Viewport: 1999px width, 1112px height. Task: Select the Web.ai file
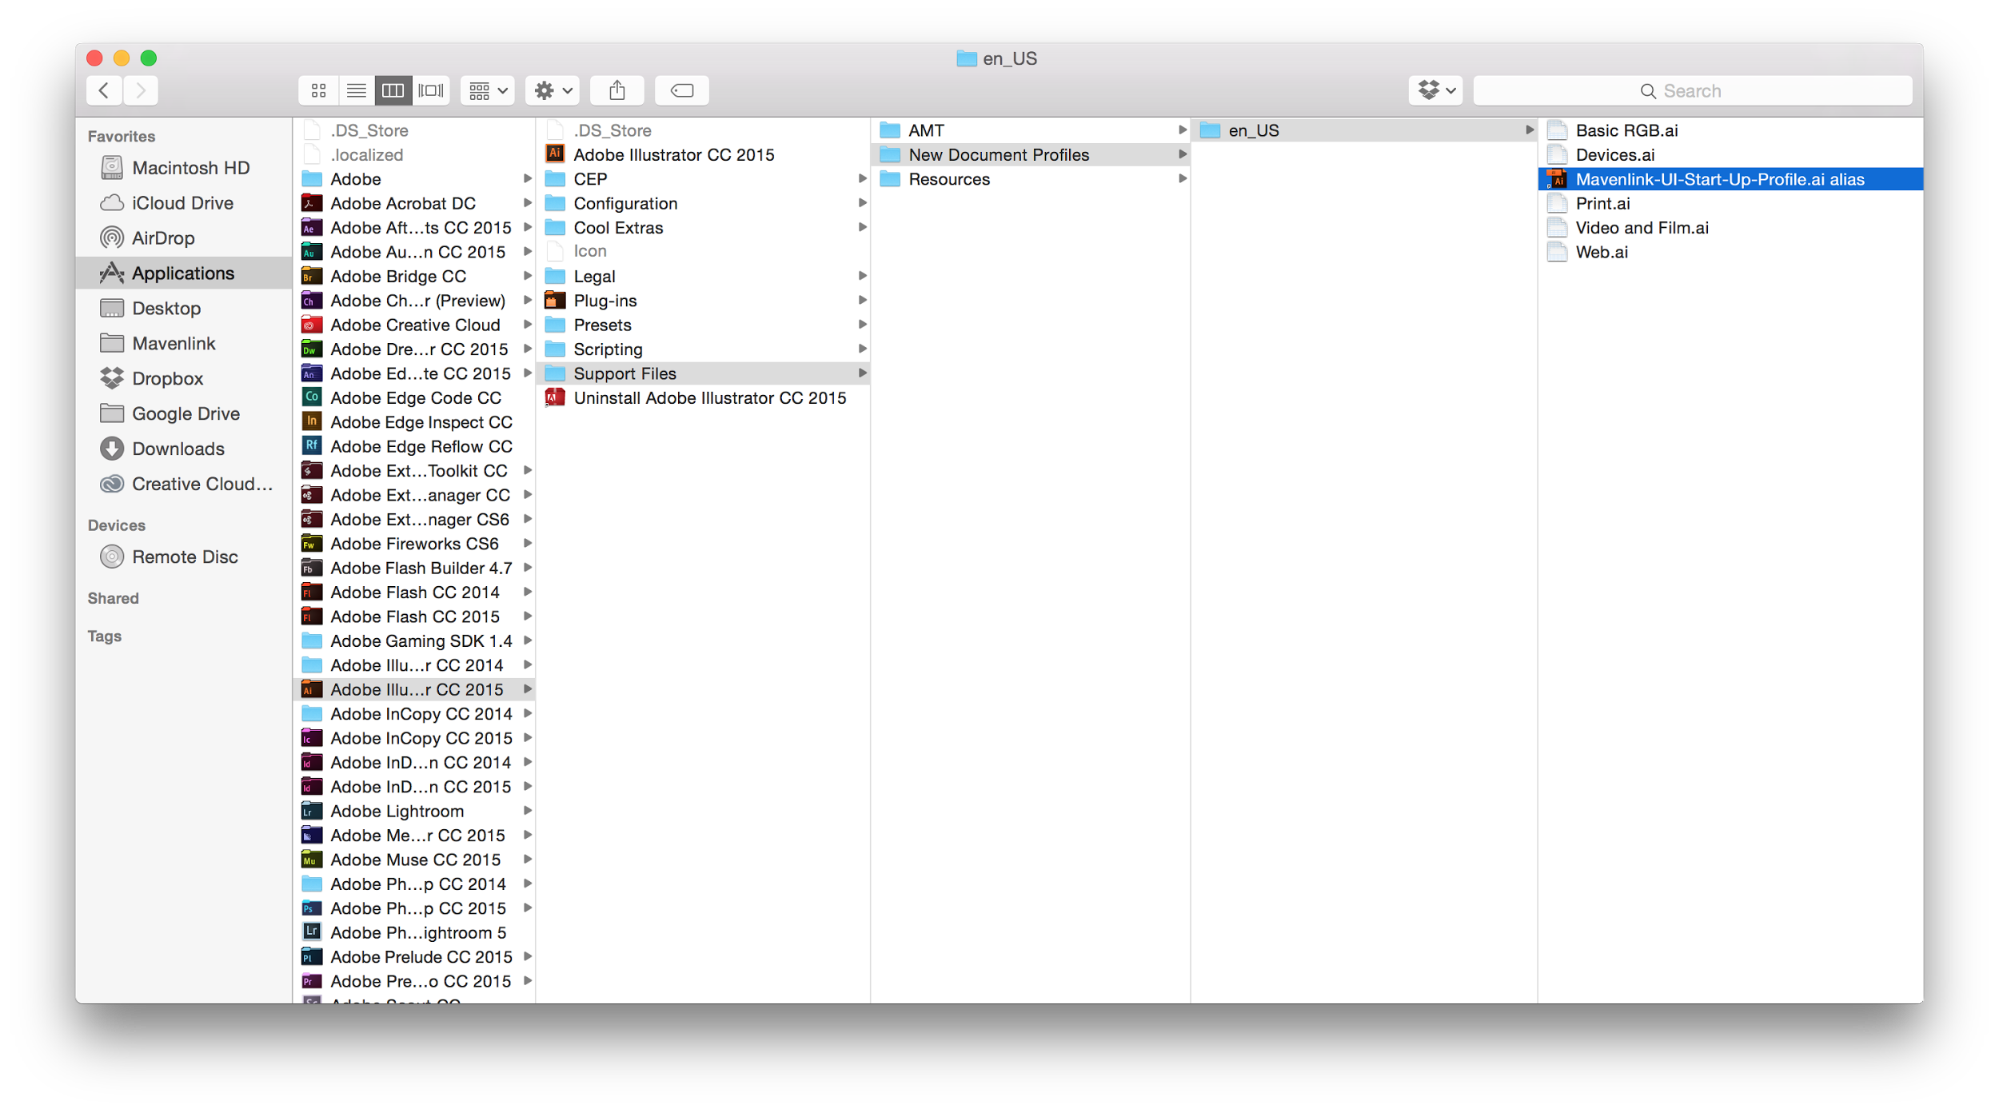[x=1730, y=252]
